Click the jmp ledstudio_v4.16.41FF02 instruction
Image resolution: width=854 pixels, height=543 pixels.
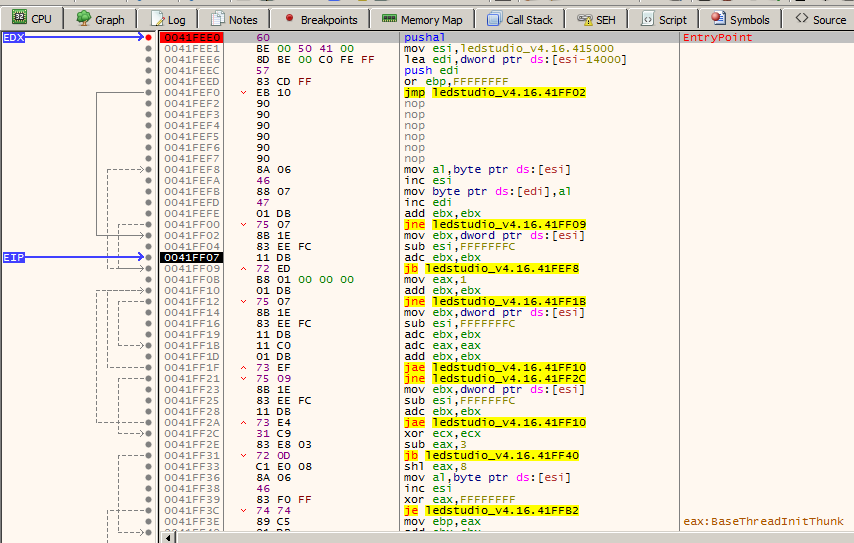pos(494,93)
